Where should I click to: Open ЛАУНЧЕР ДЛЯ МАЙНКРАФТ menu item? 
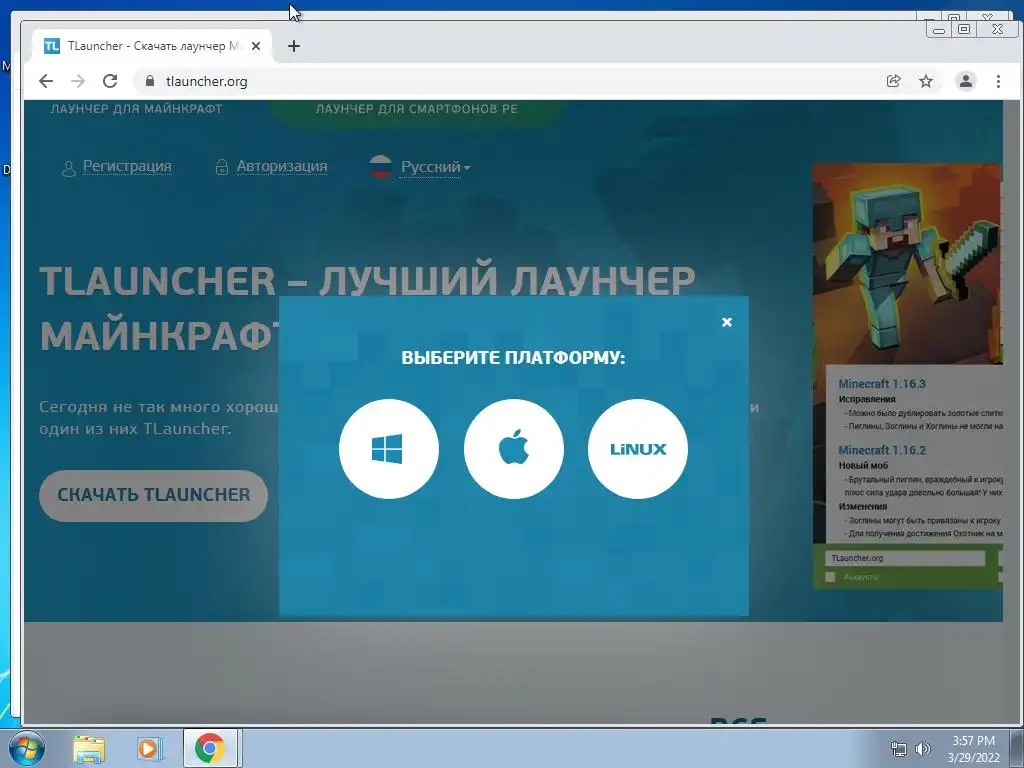click(136, 108)
